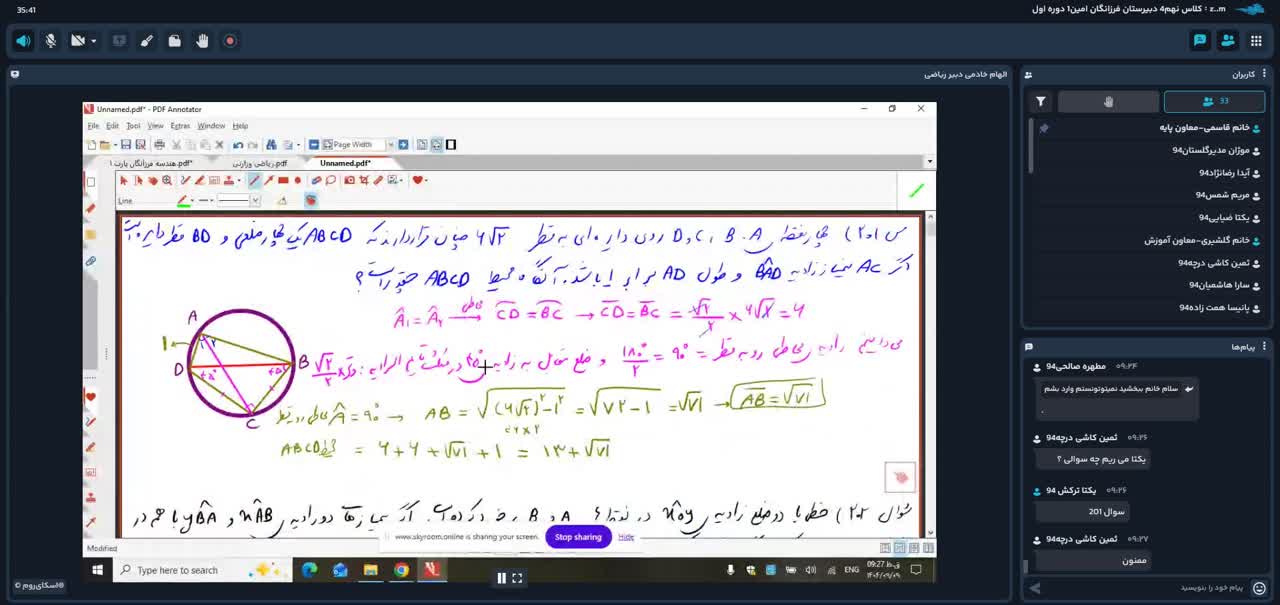Open the messages panel three-dot menu
The height and width of the screenshot is (605, 1280).
pos(1264,346)
